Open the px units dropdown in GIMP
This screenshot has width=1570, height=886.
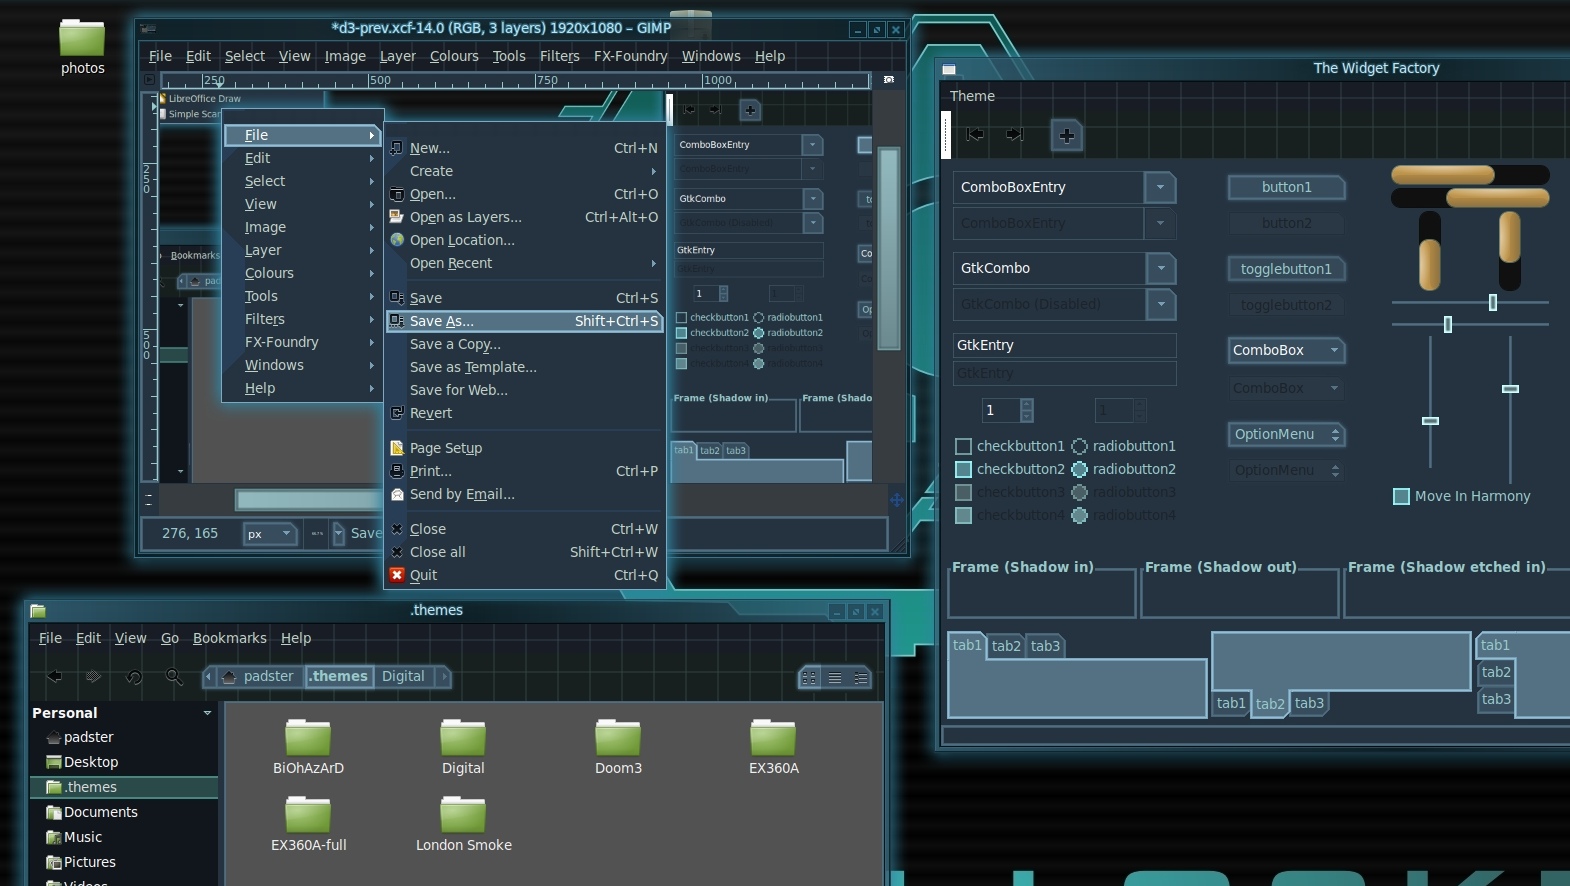coord(270,534)
